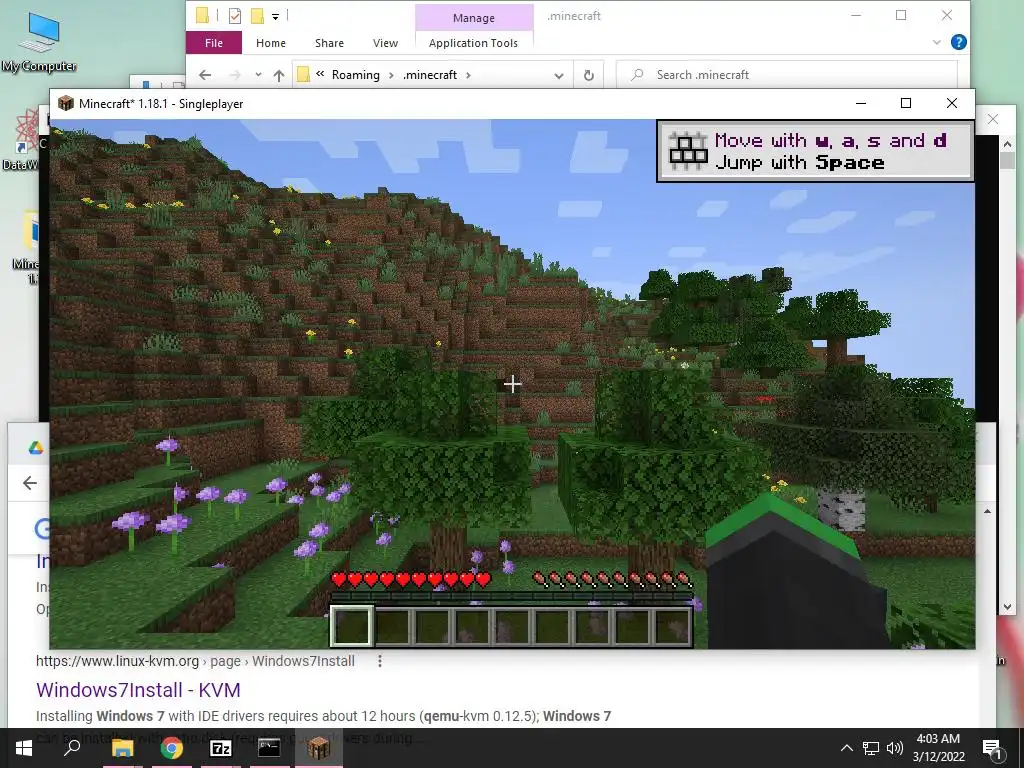Open File Explorer from the taskbar
Viewport: 1024px width, 768px height.
tap(122, 748)
